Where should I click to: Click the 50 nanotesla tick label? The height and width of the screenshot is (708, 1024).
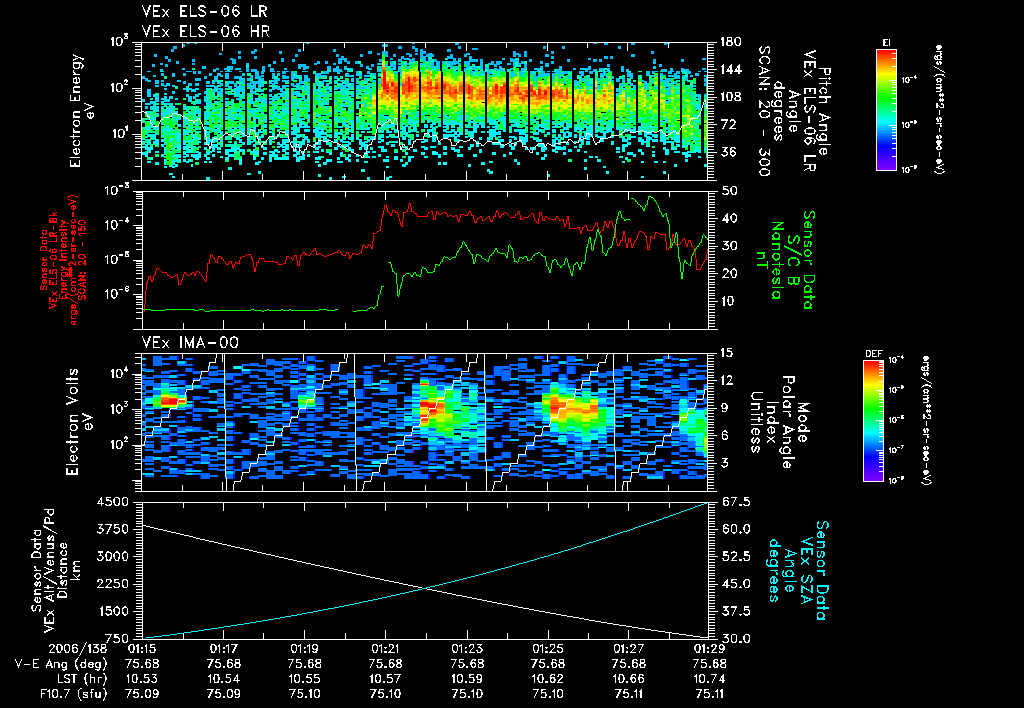click(729, 191)
